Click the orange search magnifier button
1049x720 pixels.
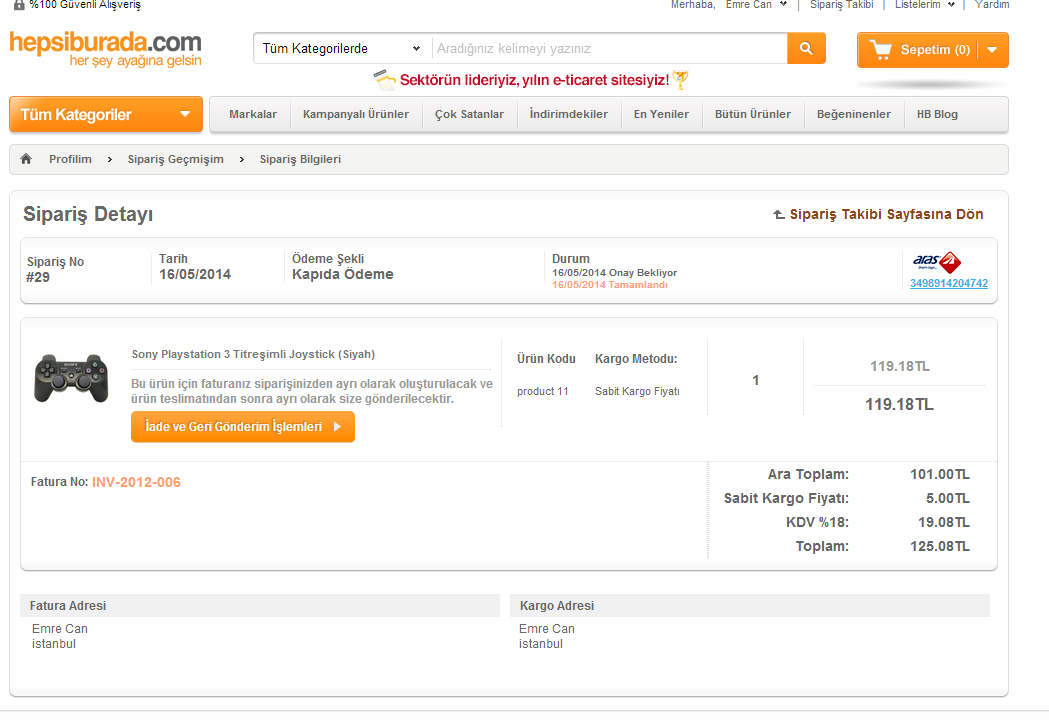click(x=806, y=48)
